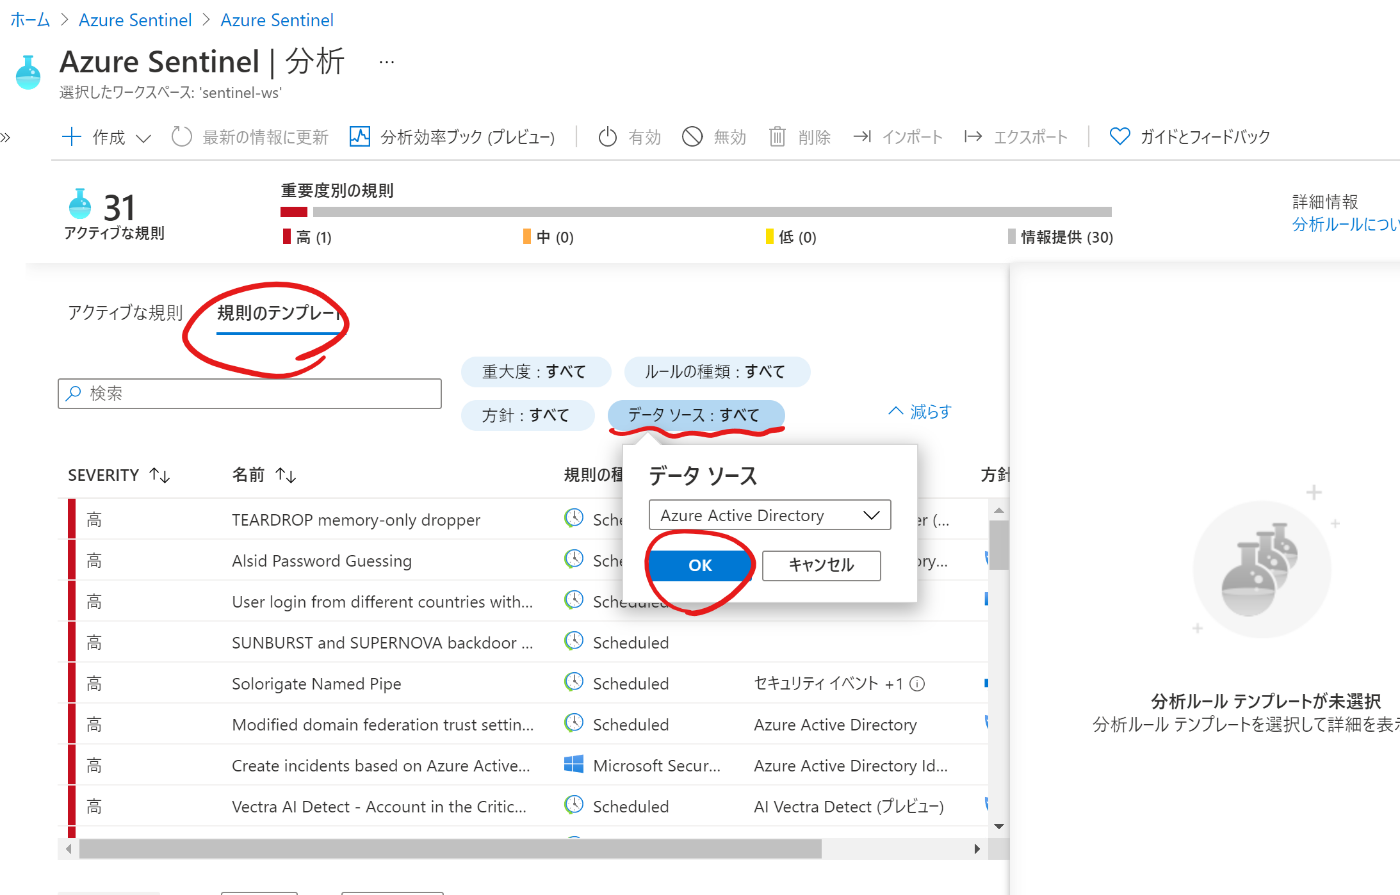Click the 有効 power icon

coord(607,137)
